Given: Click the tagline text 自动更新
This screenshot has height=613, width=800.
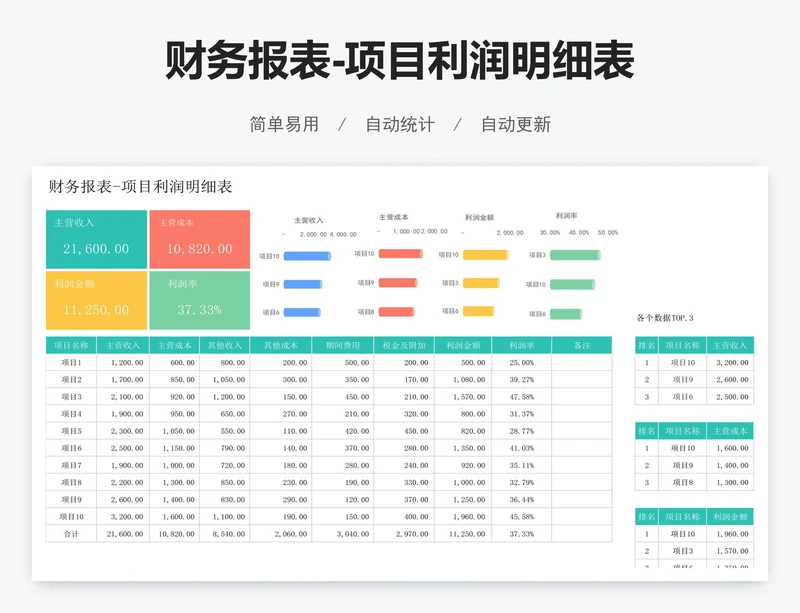Looking at the screenshot, I should click(516, 125).
